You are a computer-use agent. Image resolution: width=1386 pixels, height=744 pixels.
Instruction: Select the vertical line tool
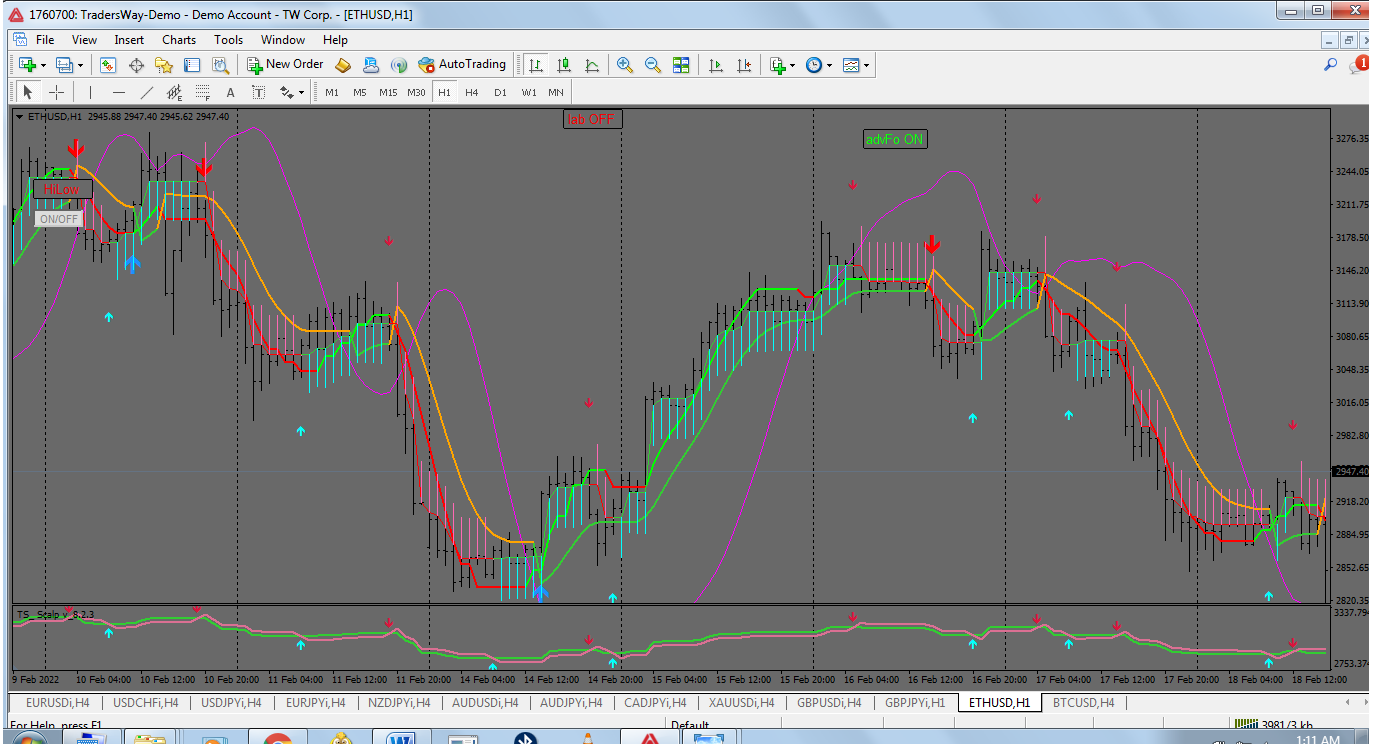(90, 92)
